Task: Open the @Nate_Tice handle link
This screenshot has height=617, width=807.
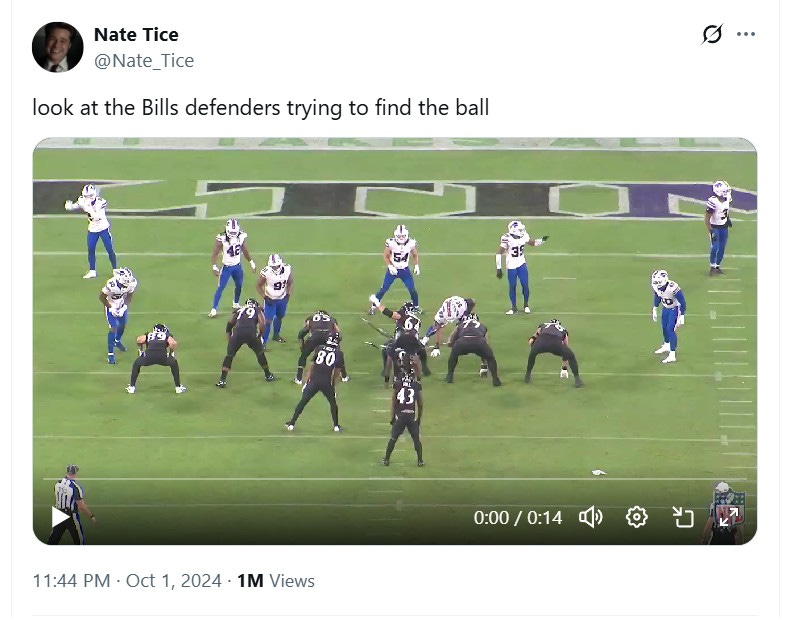Action: point(144,61)
